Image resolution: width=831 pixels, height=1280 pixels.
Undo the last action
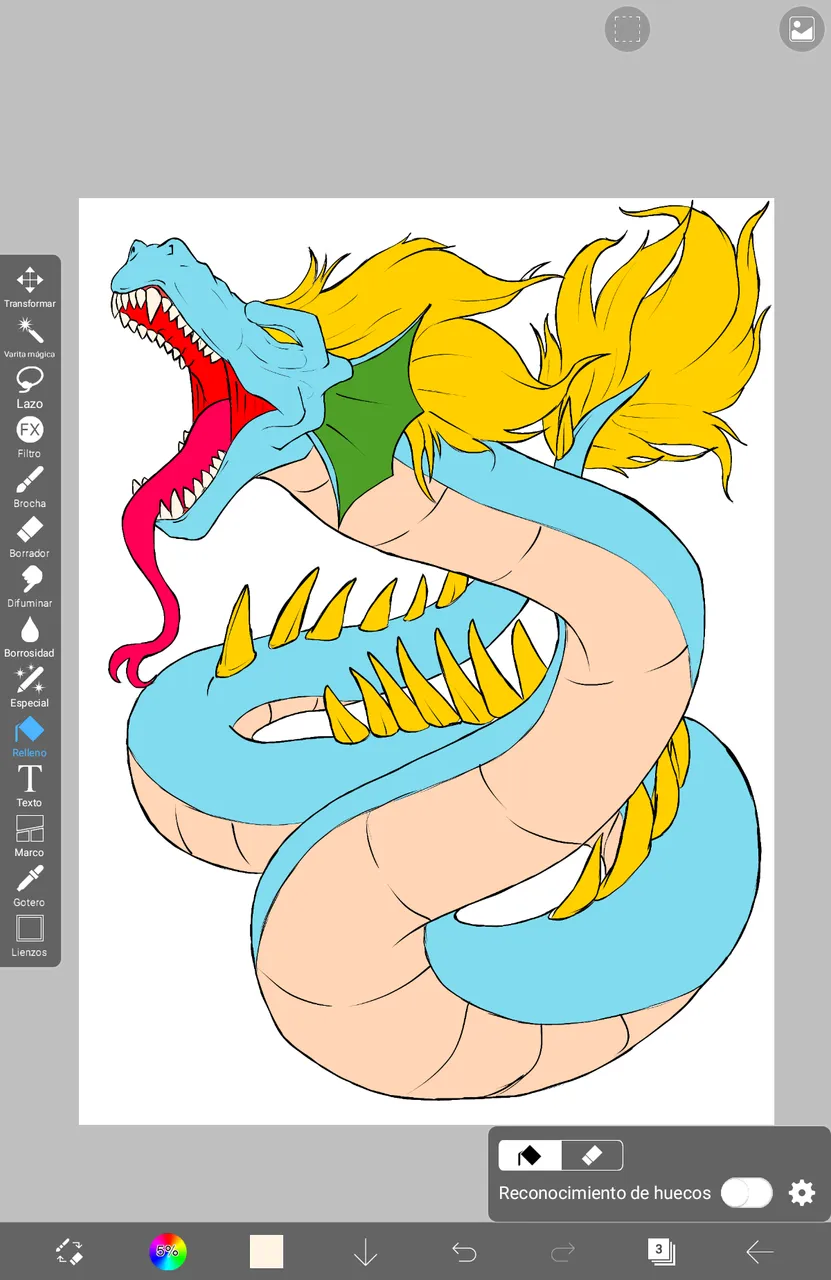pyautogui.click(x=463, y=1251)
